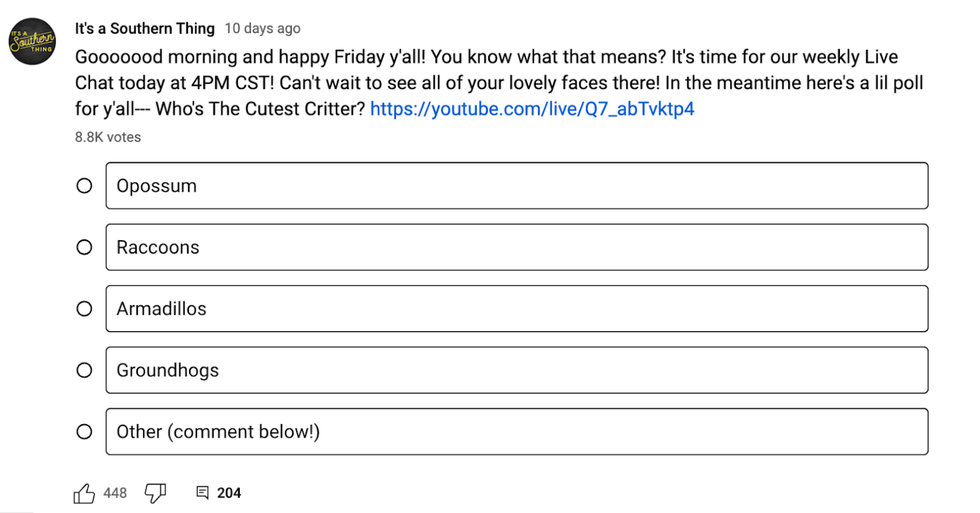
Task: Choose 'Other (comment below!)' option box
Action: (516, 432)
